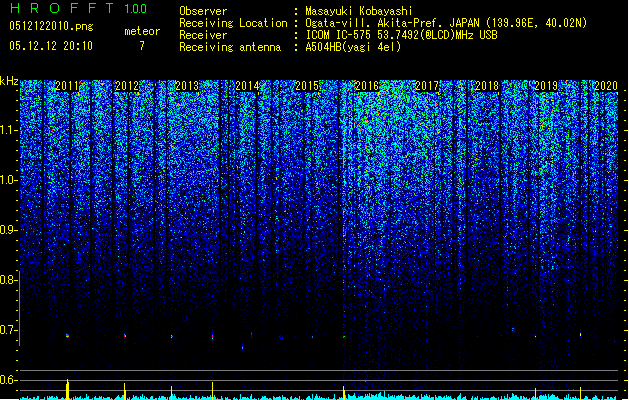Click the 1.0 frequency axis label

pos(9,180)
